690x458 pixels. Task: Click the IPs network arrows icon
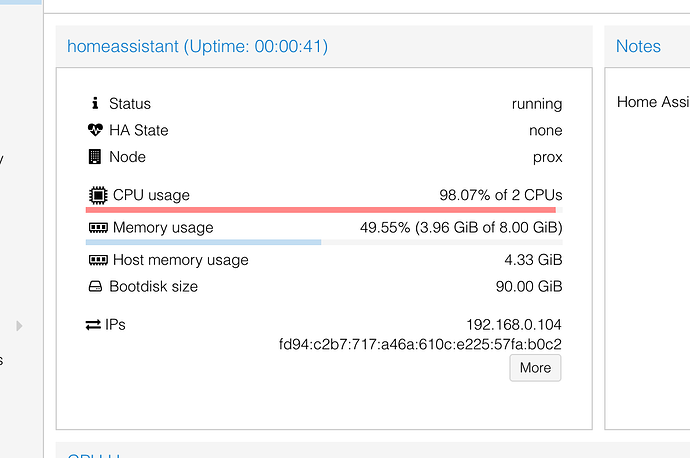(x=93, y=325)
